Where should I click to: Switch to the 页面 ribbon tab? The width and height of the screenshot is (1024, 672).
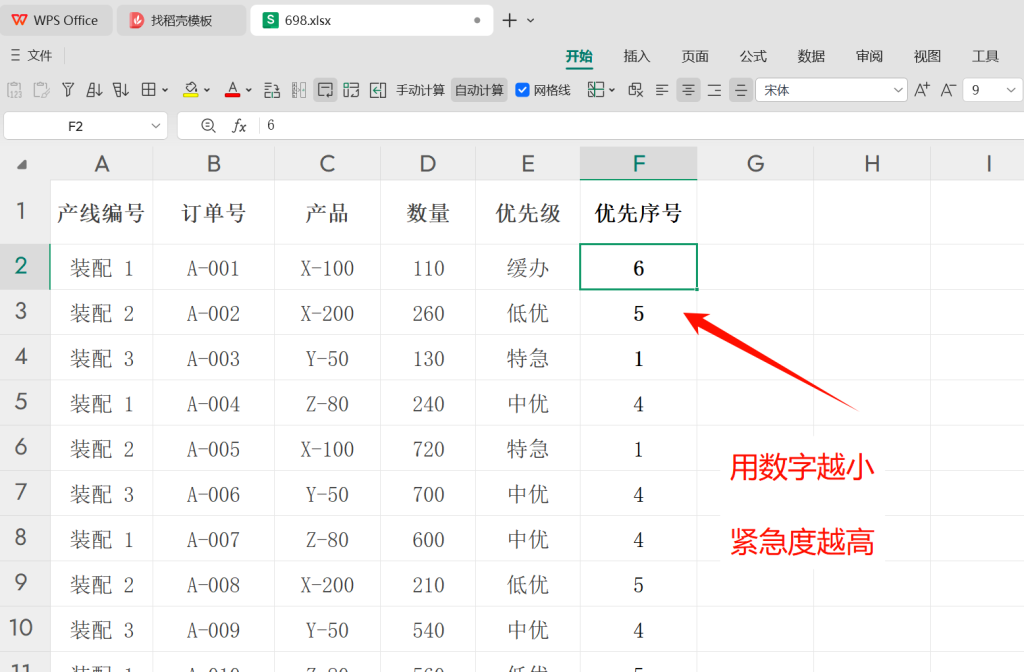(695, 56)
